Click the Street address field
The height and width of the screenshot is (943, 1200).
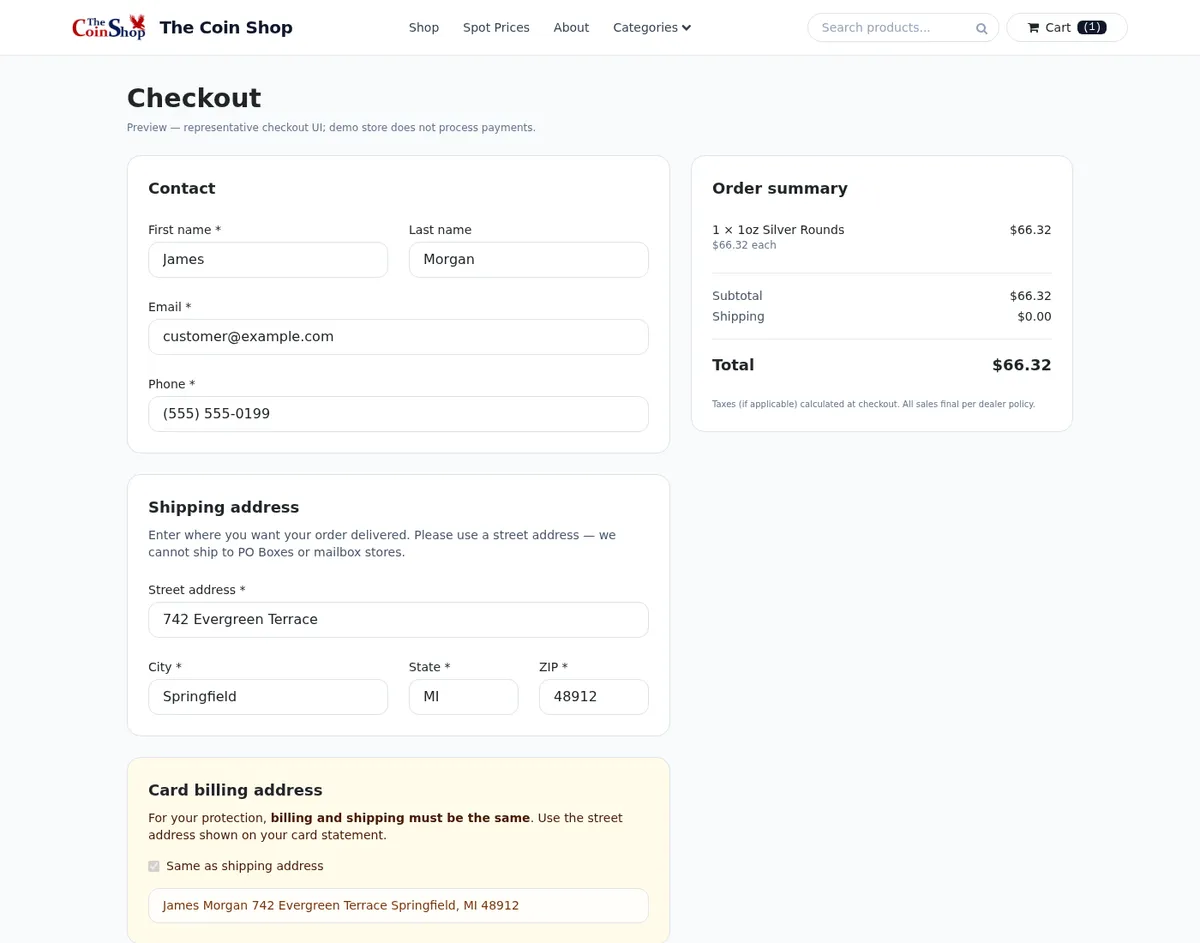398,620
